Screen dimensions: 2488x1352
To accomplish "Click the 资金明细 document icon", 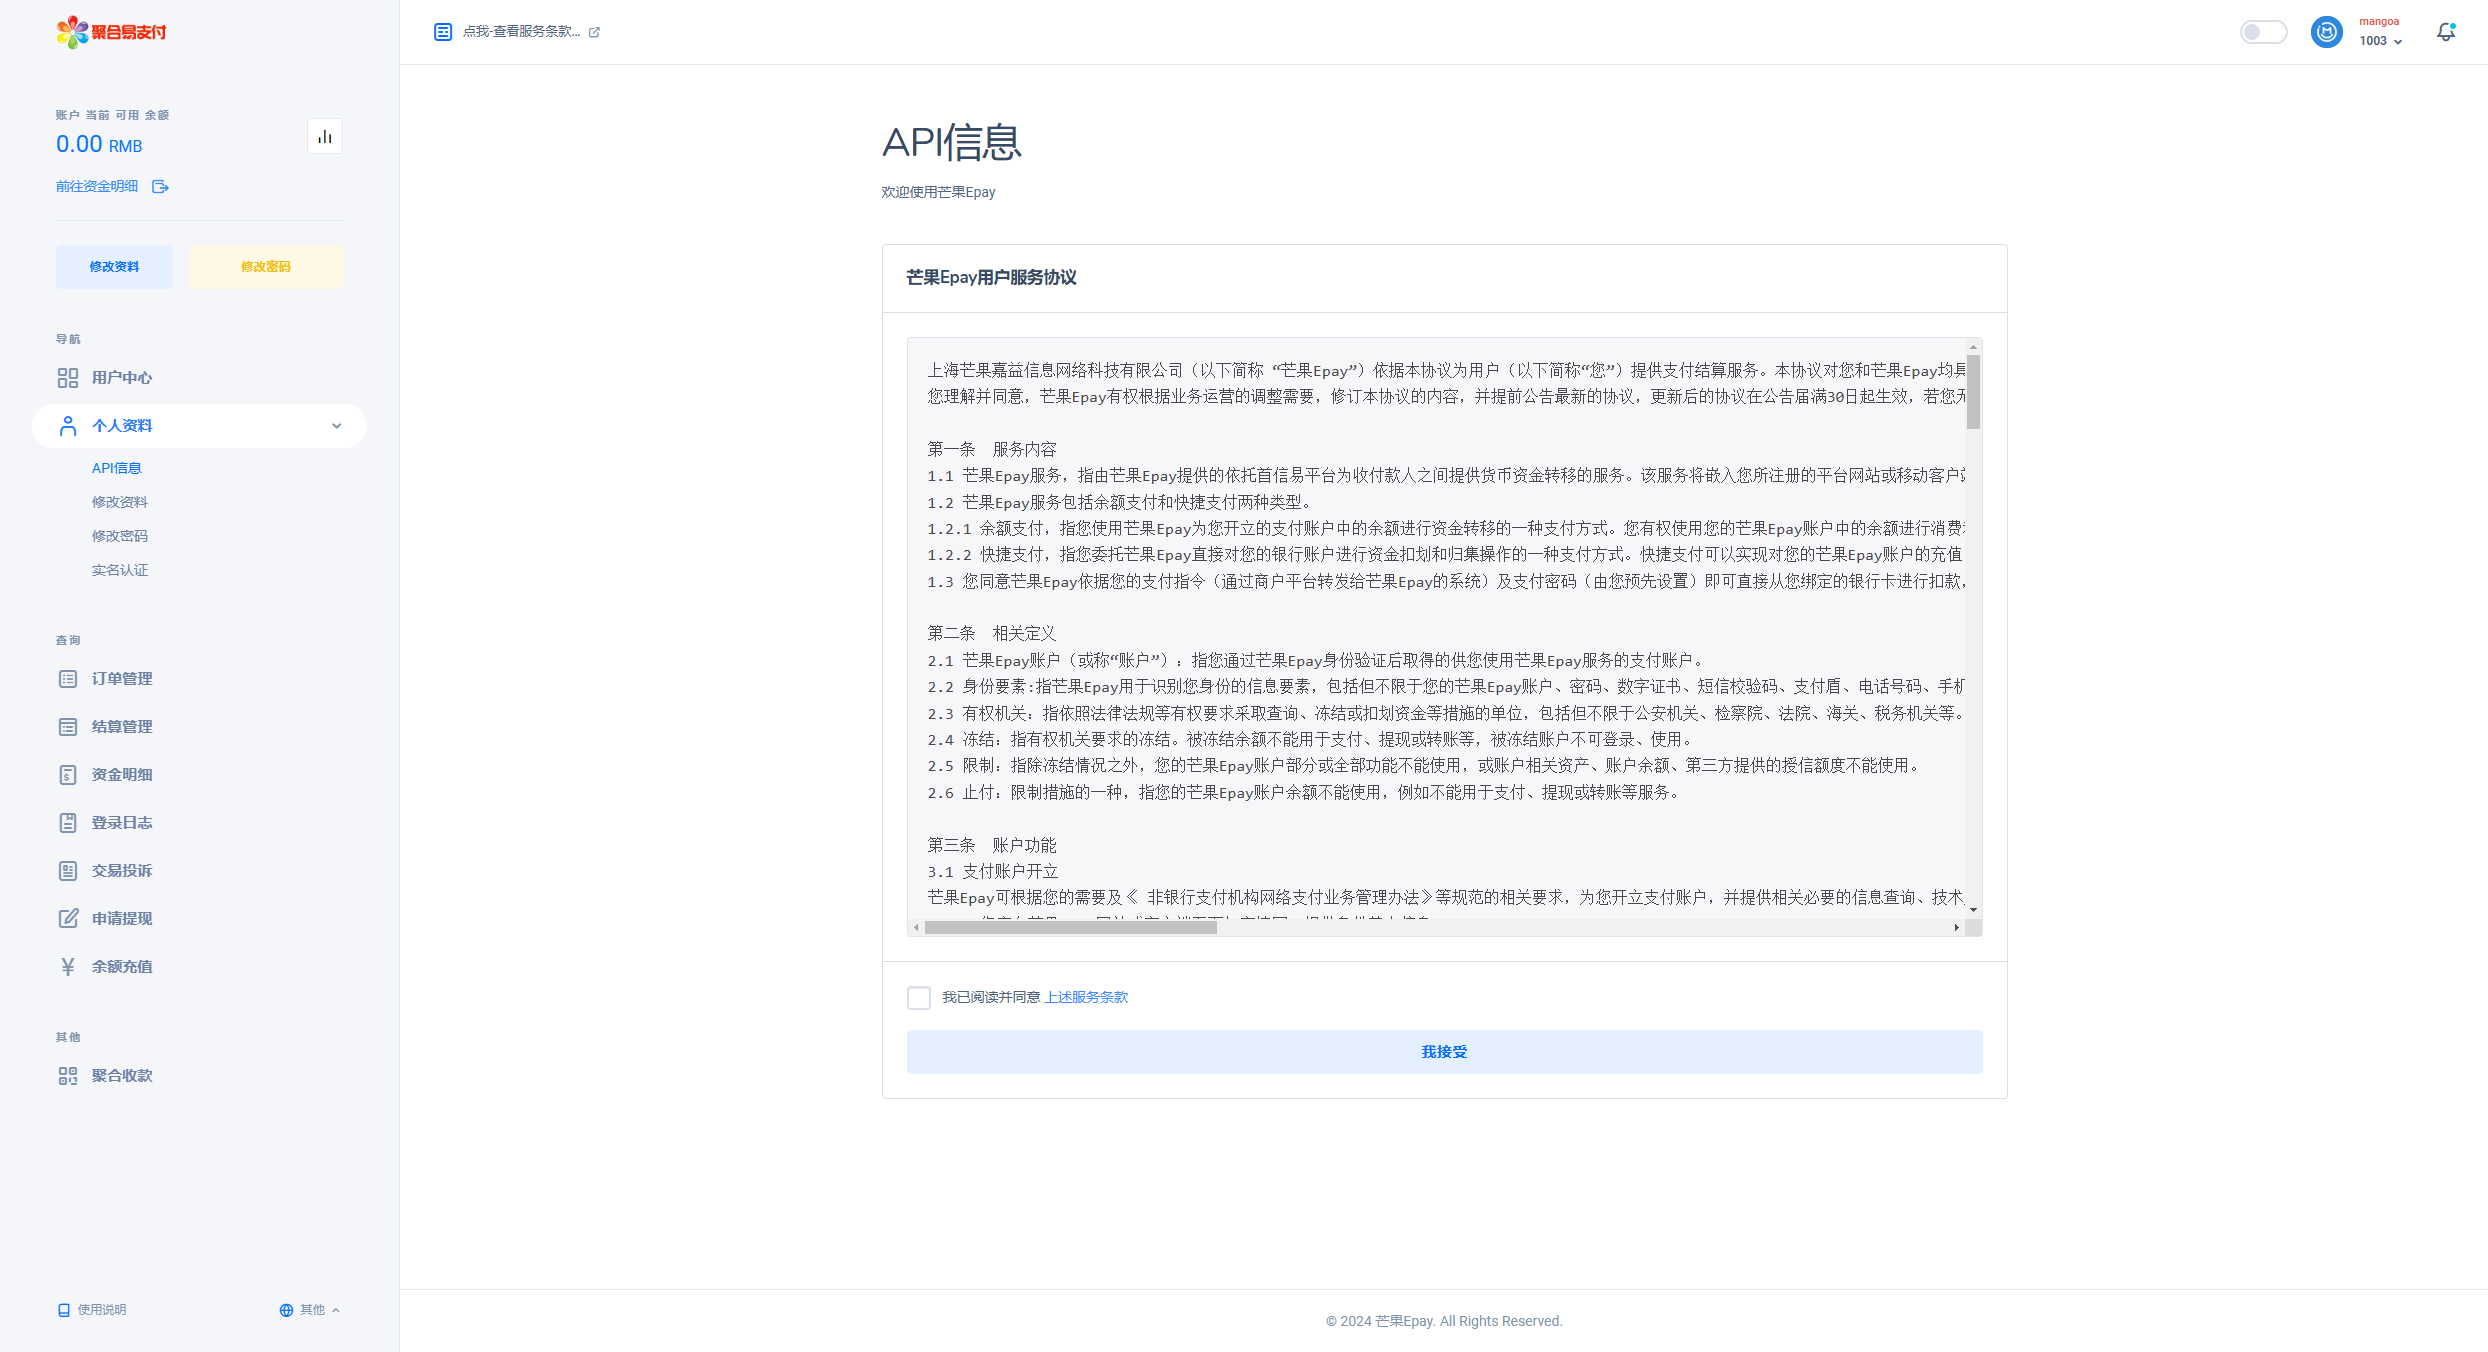I will point(68,775).
